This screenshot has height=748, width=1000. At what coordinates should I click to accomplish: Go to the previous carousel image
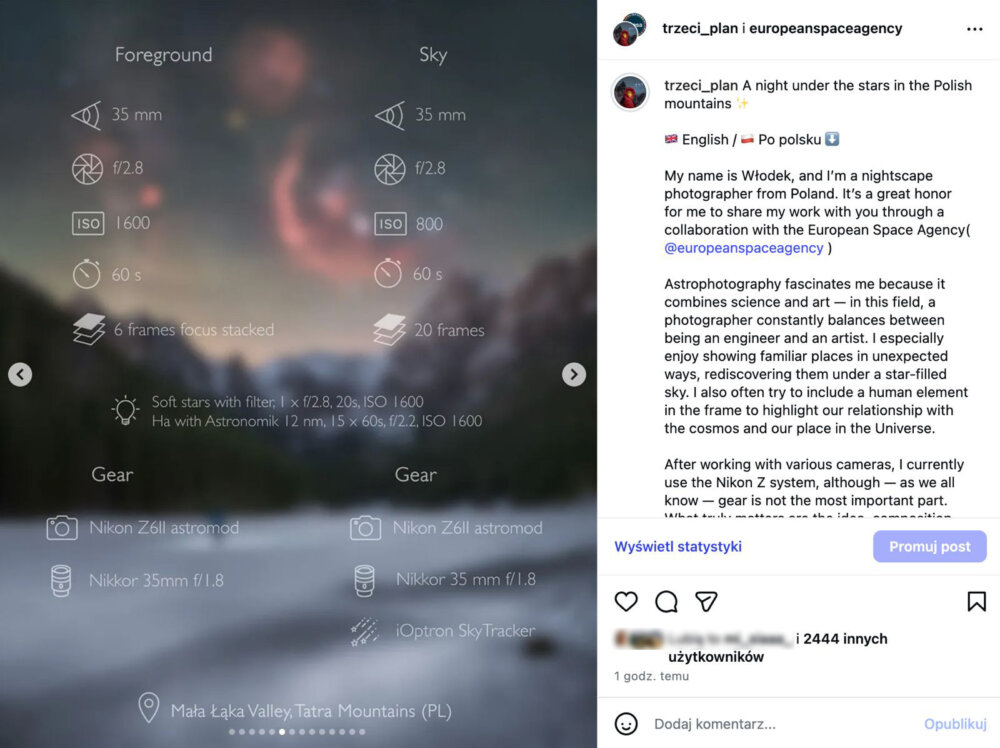tap(20, 374)
